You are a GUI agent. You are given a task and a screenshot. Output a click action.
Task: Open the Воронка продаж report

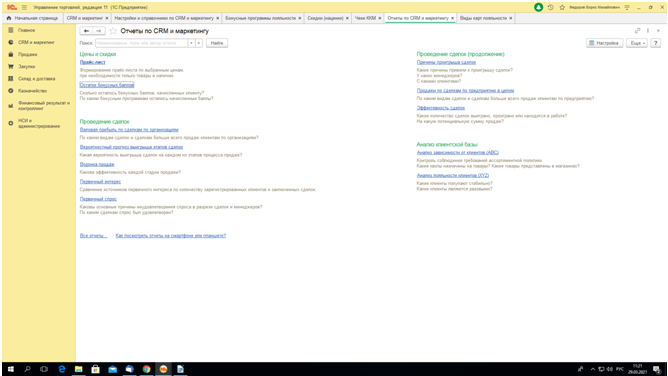pos(97,164)
